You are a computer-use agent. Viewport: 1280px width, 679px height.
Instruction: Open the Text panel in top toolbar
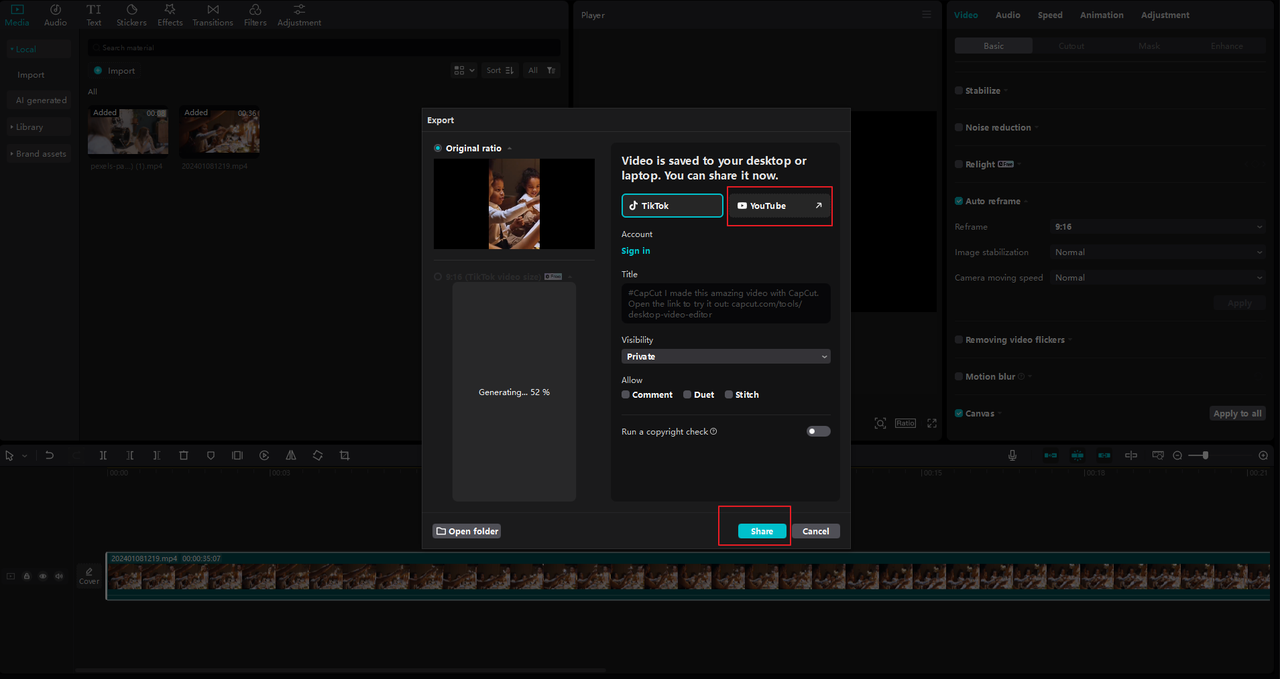[93, 15]
